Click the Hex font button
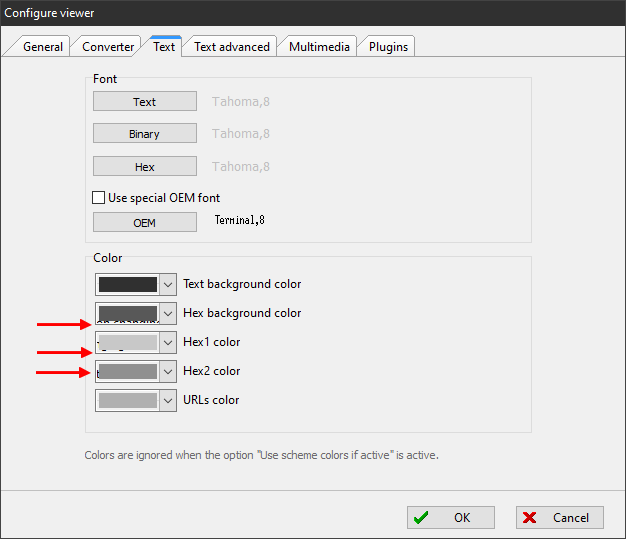626x539 pixels. [x=145, y=166]
